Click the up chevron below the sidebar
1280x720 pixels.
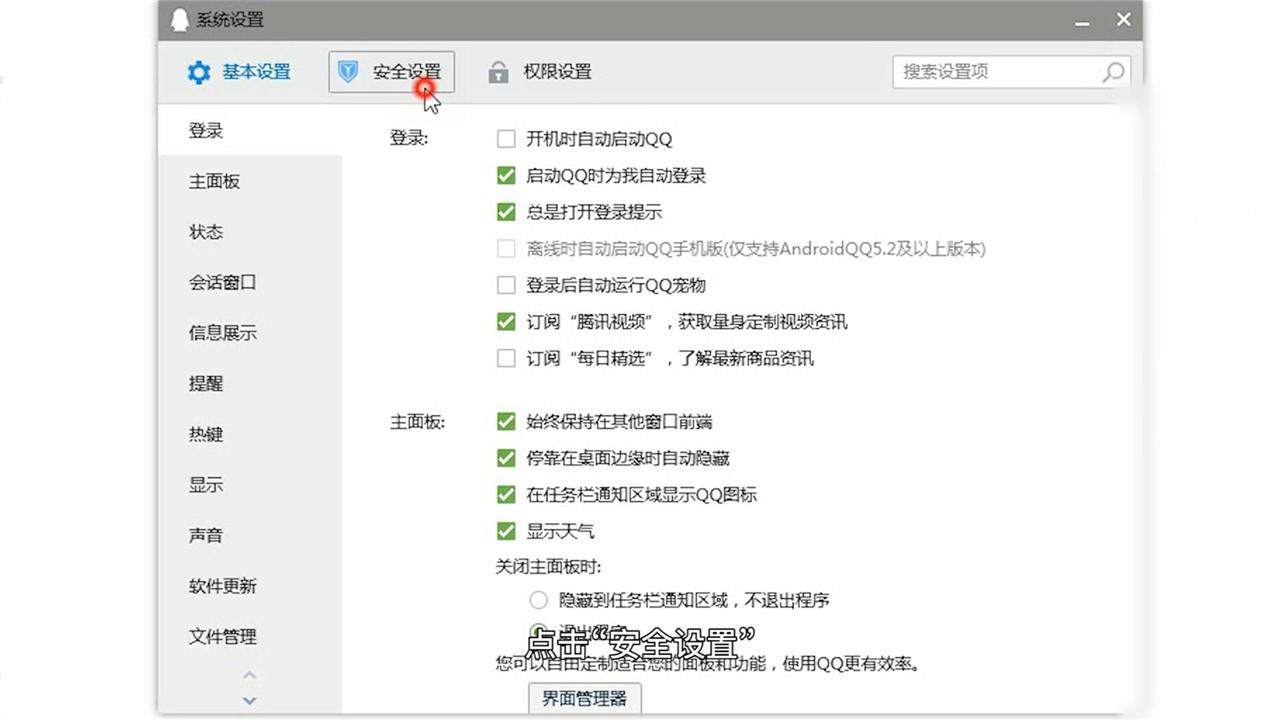click(250, 675)
